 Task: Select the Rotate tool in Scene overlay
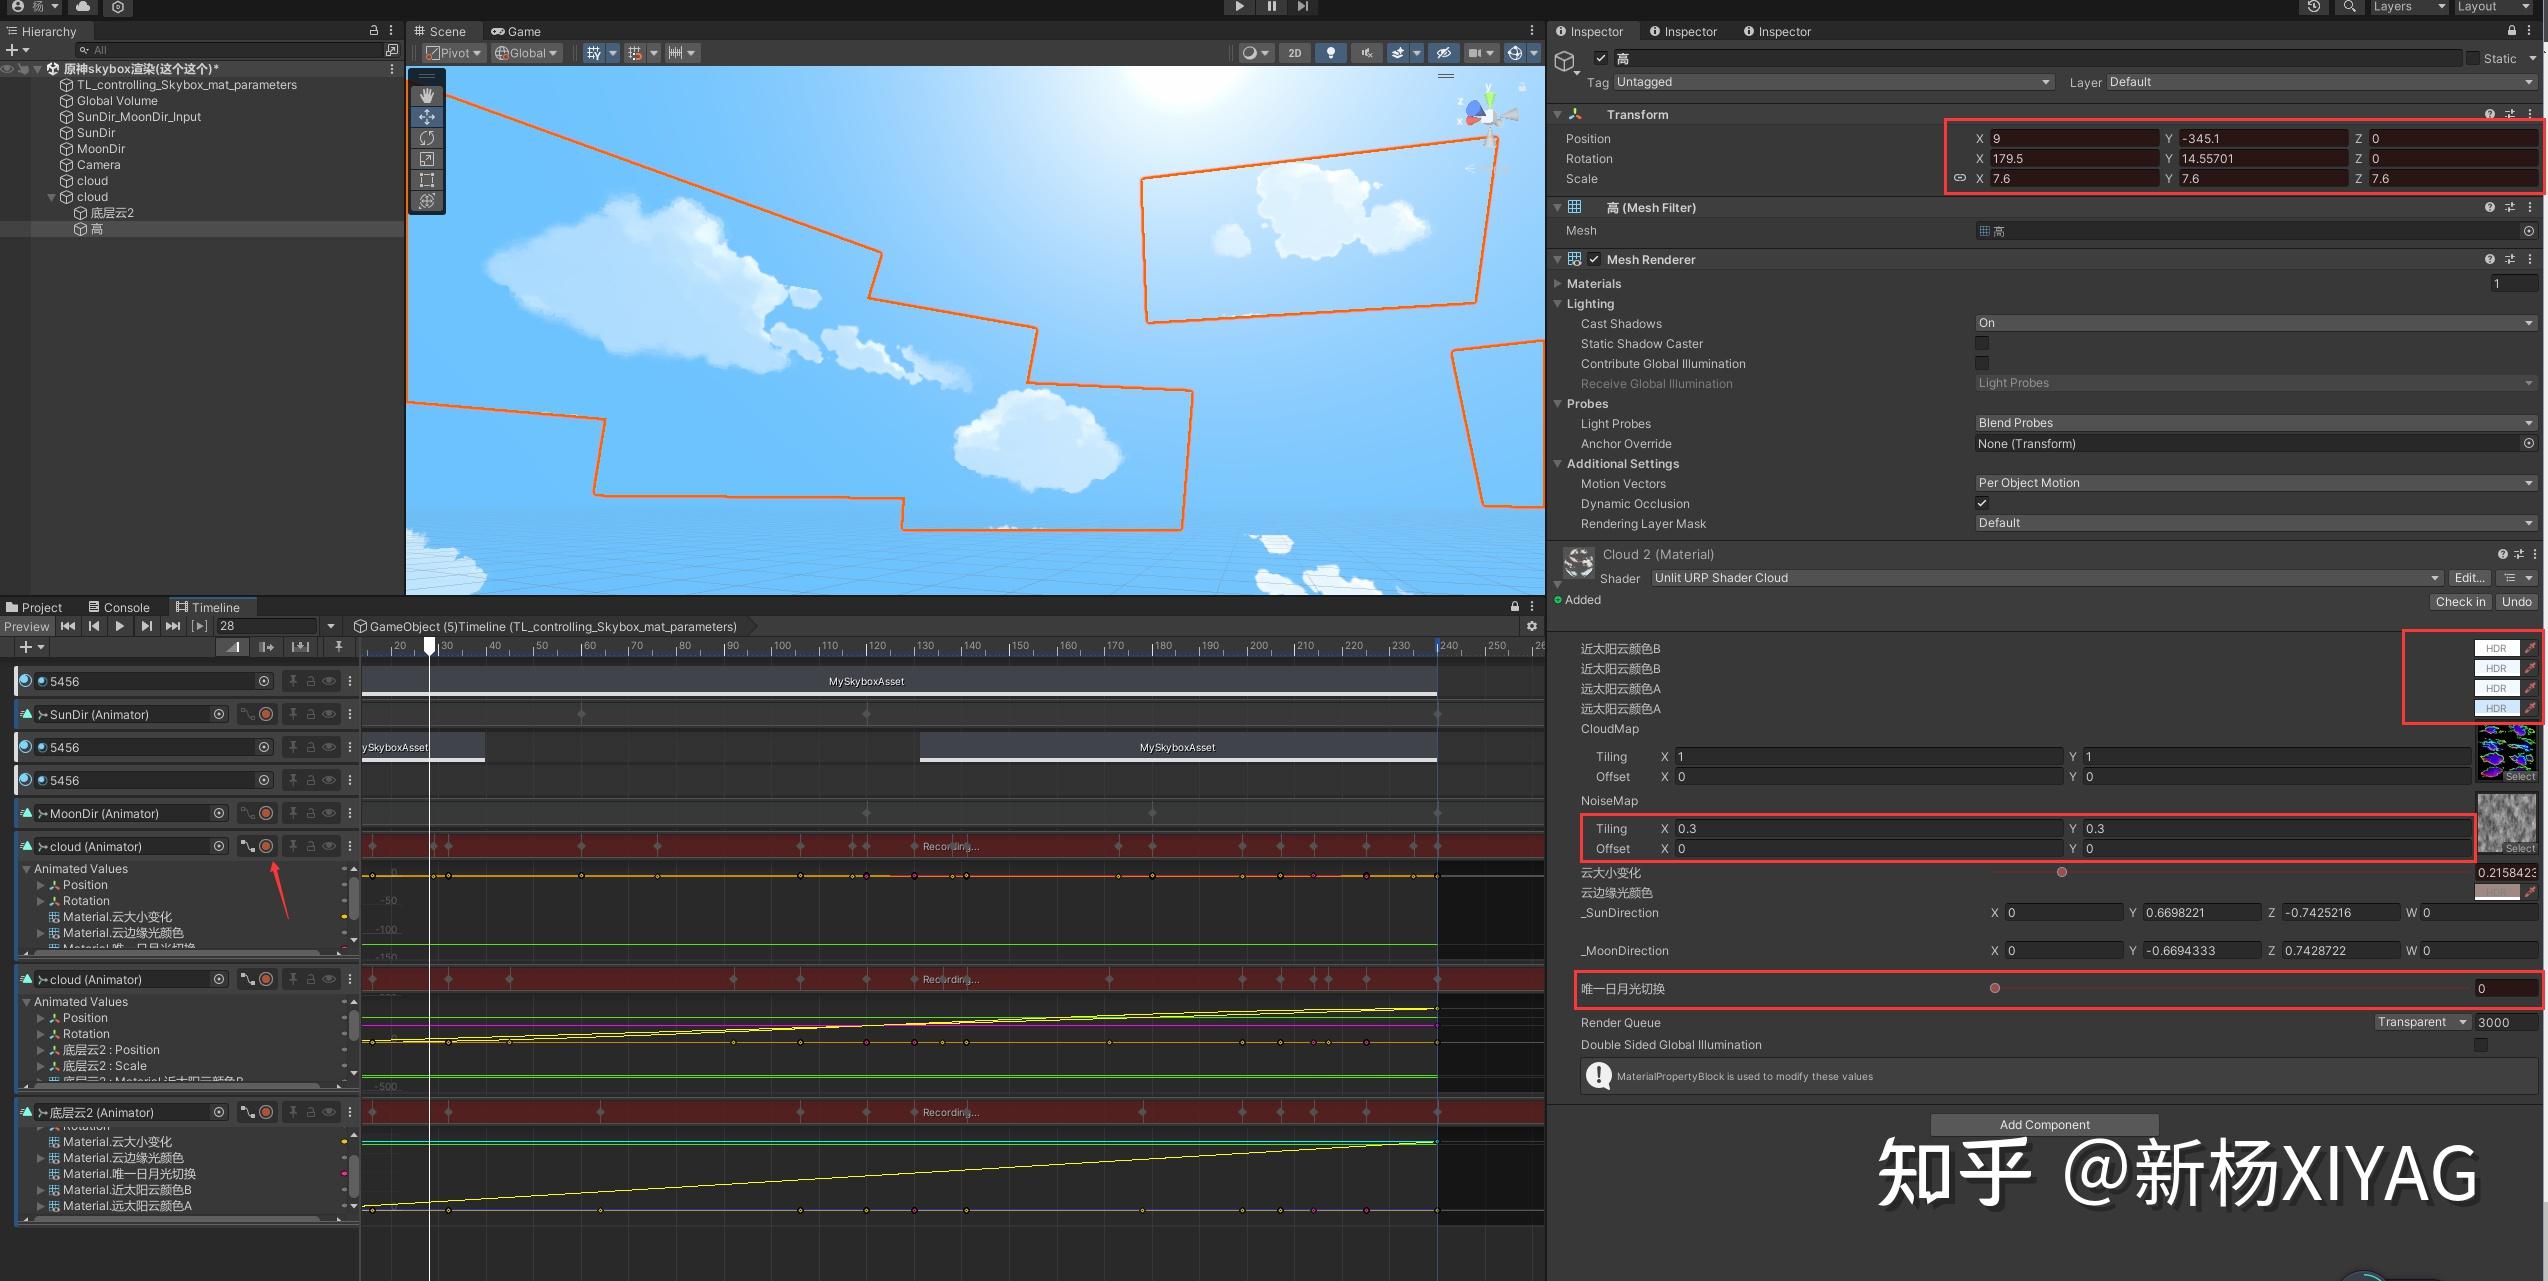(427, 138)
